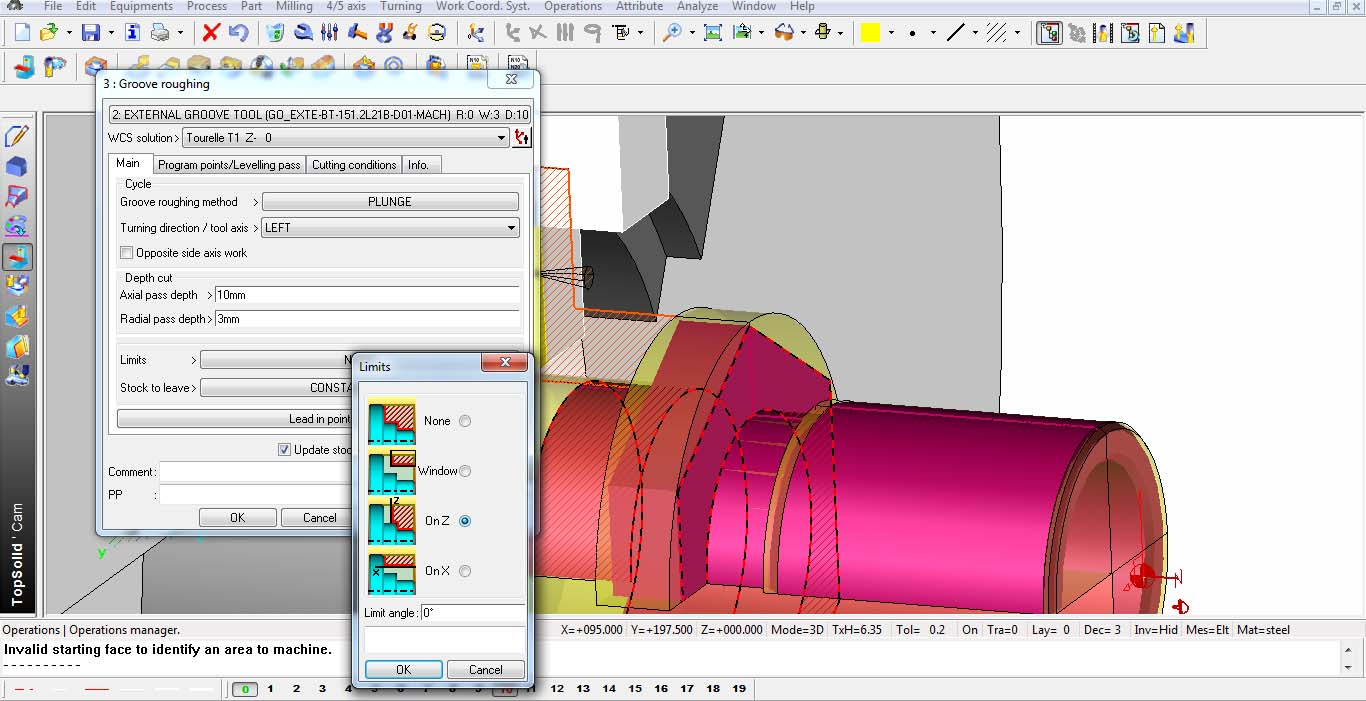This screenshot has height=701, width=1366.
Task: Click the blue information icon
Action: coord(133,33)
